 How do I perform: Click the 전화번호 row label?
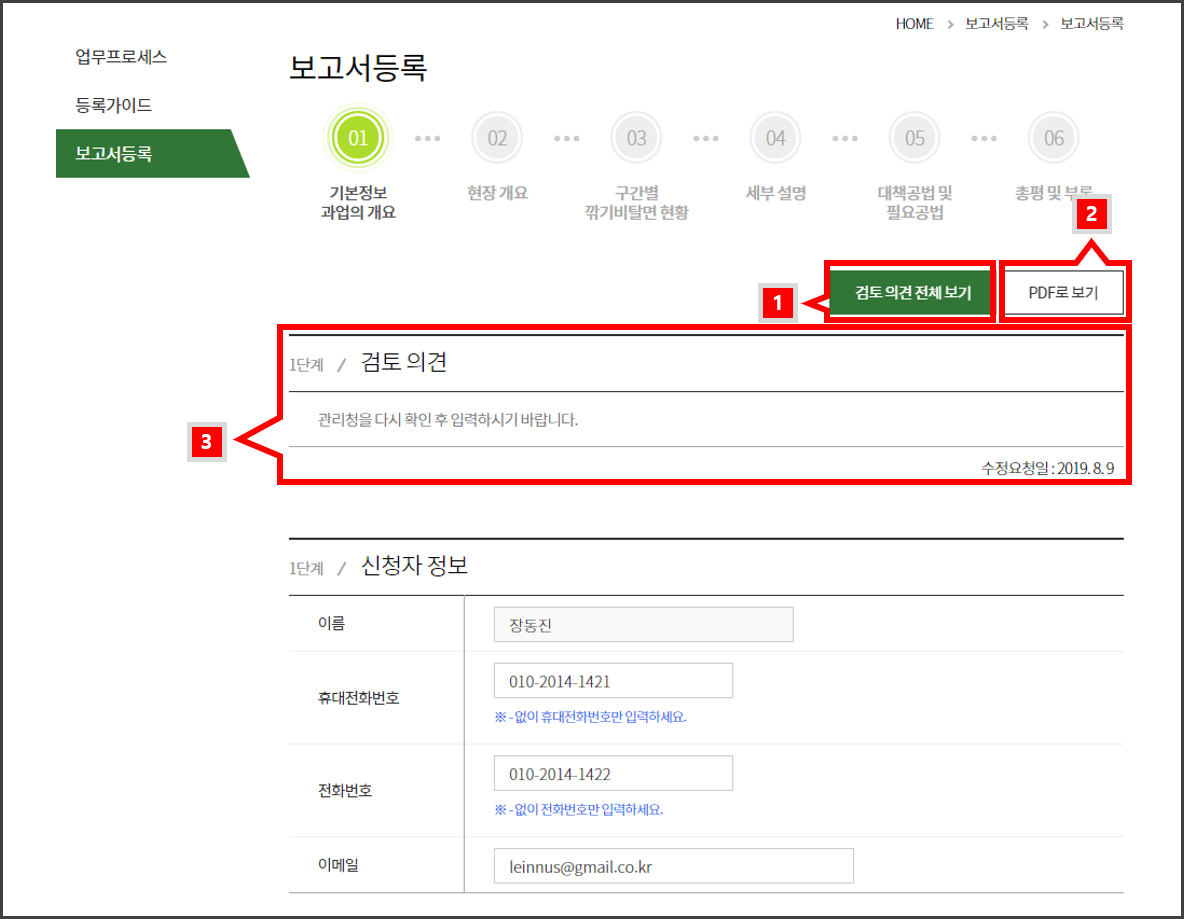tap(344, 791)
